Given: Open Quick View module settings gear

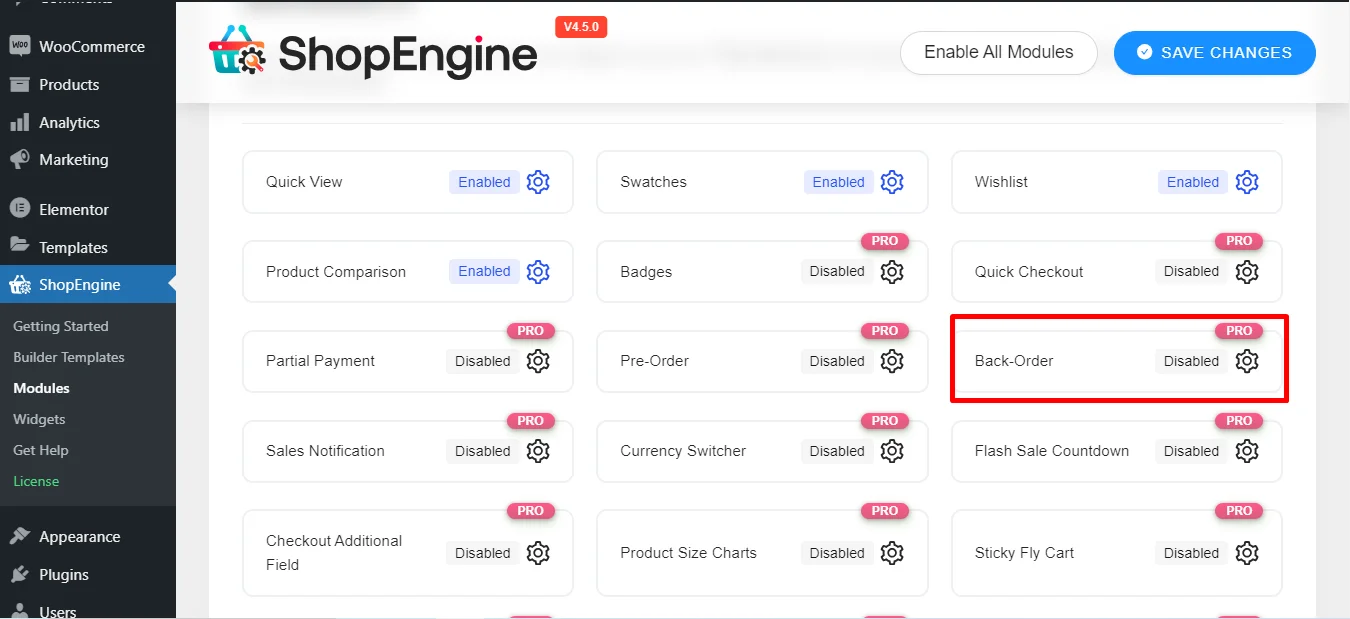Looking at the screenshot, I should tap(538, 182).
